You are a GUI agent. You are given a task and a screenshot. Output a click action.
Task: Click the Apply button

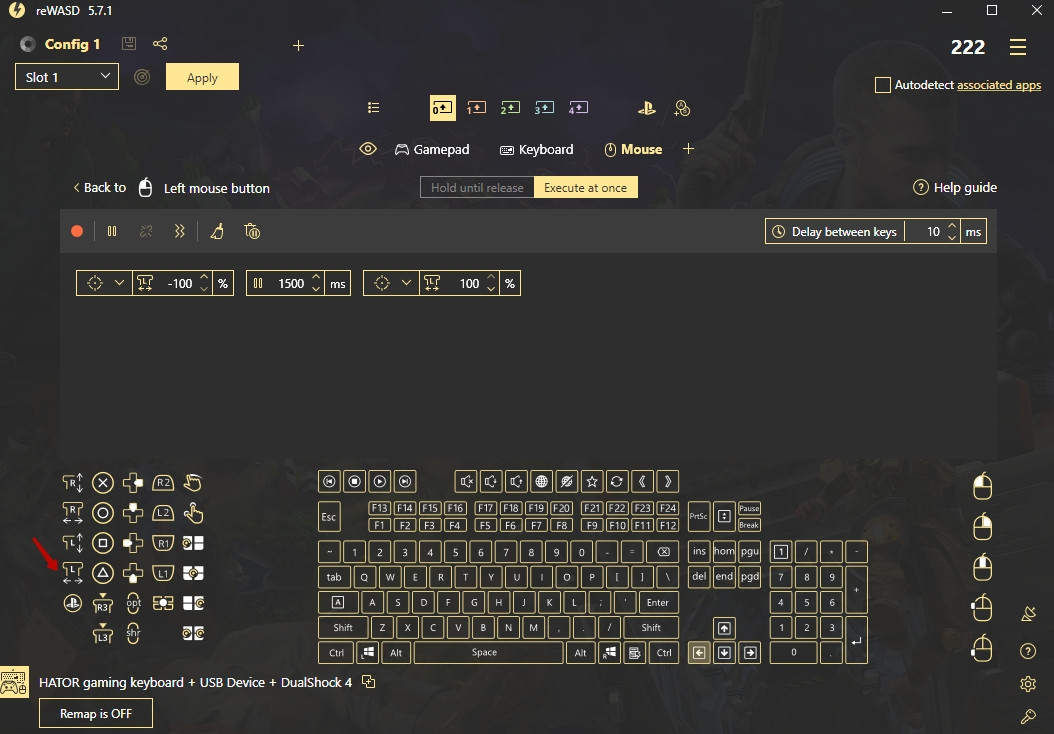point(202,77)
